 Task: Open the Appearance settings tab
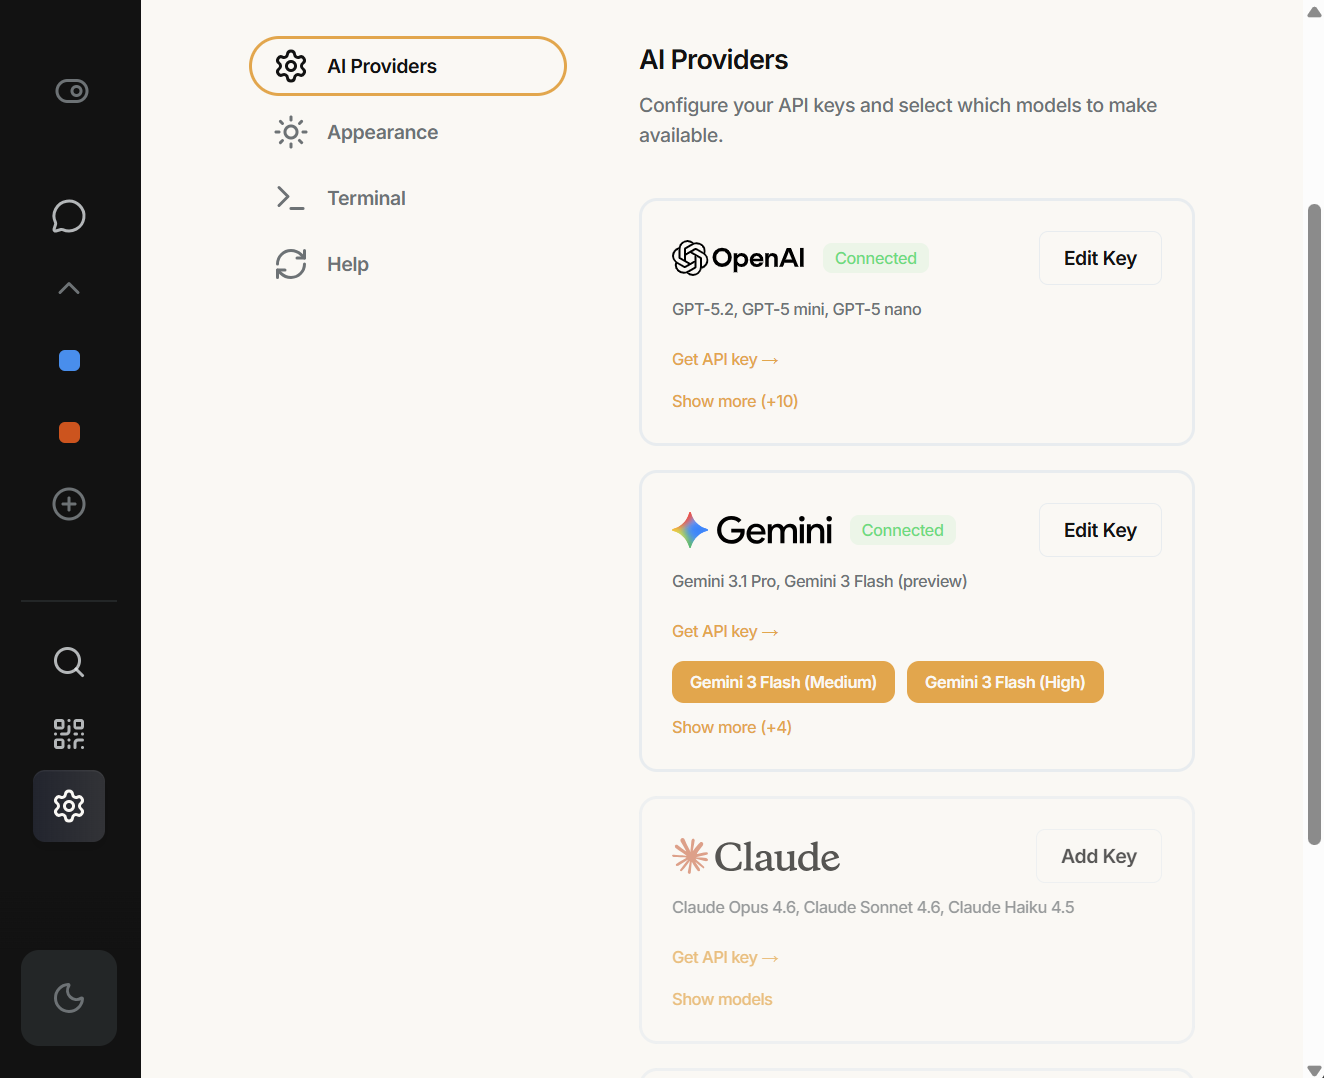tap(382, 132)
